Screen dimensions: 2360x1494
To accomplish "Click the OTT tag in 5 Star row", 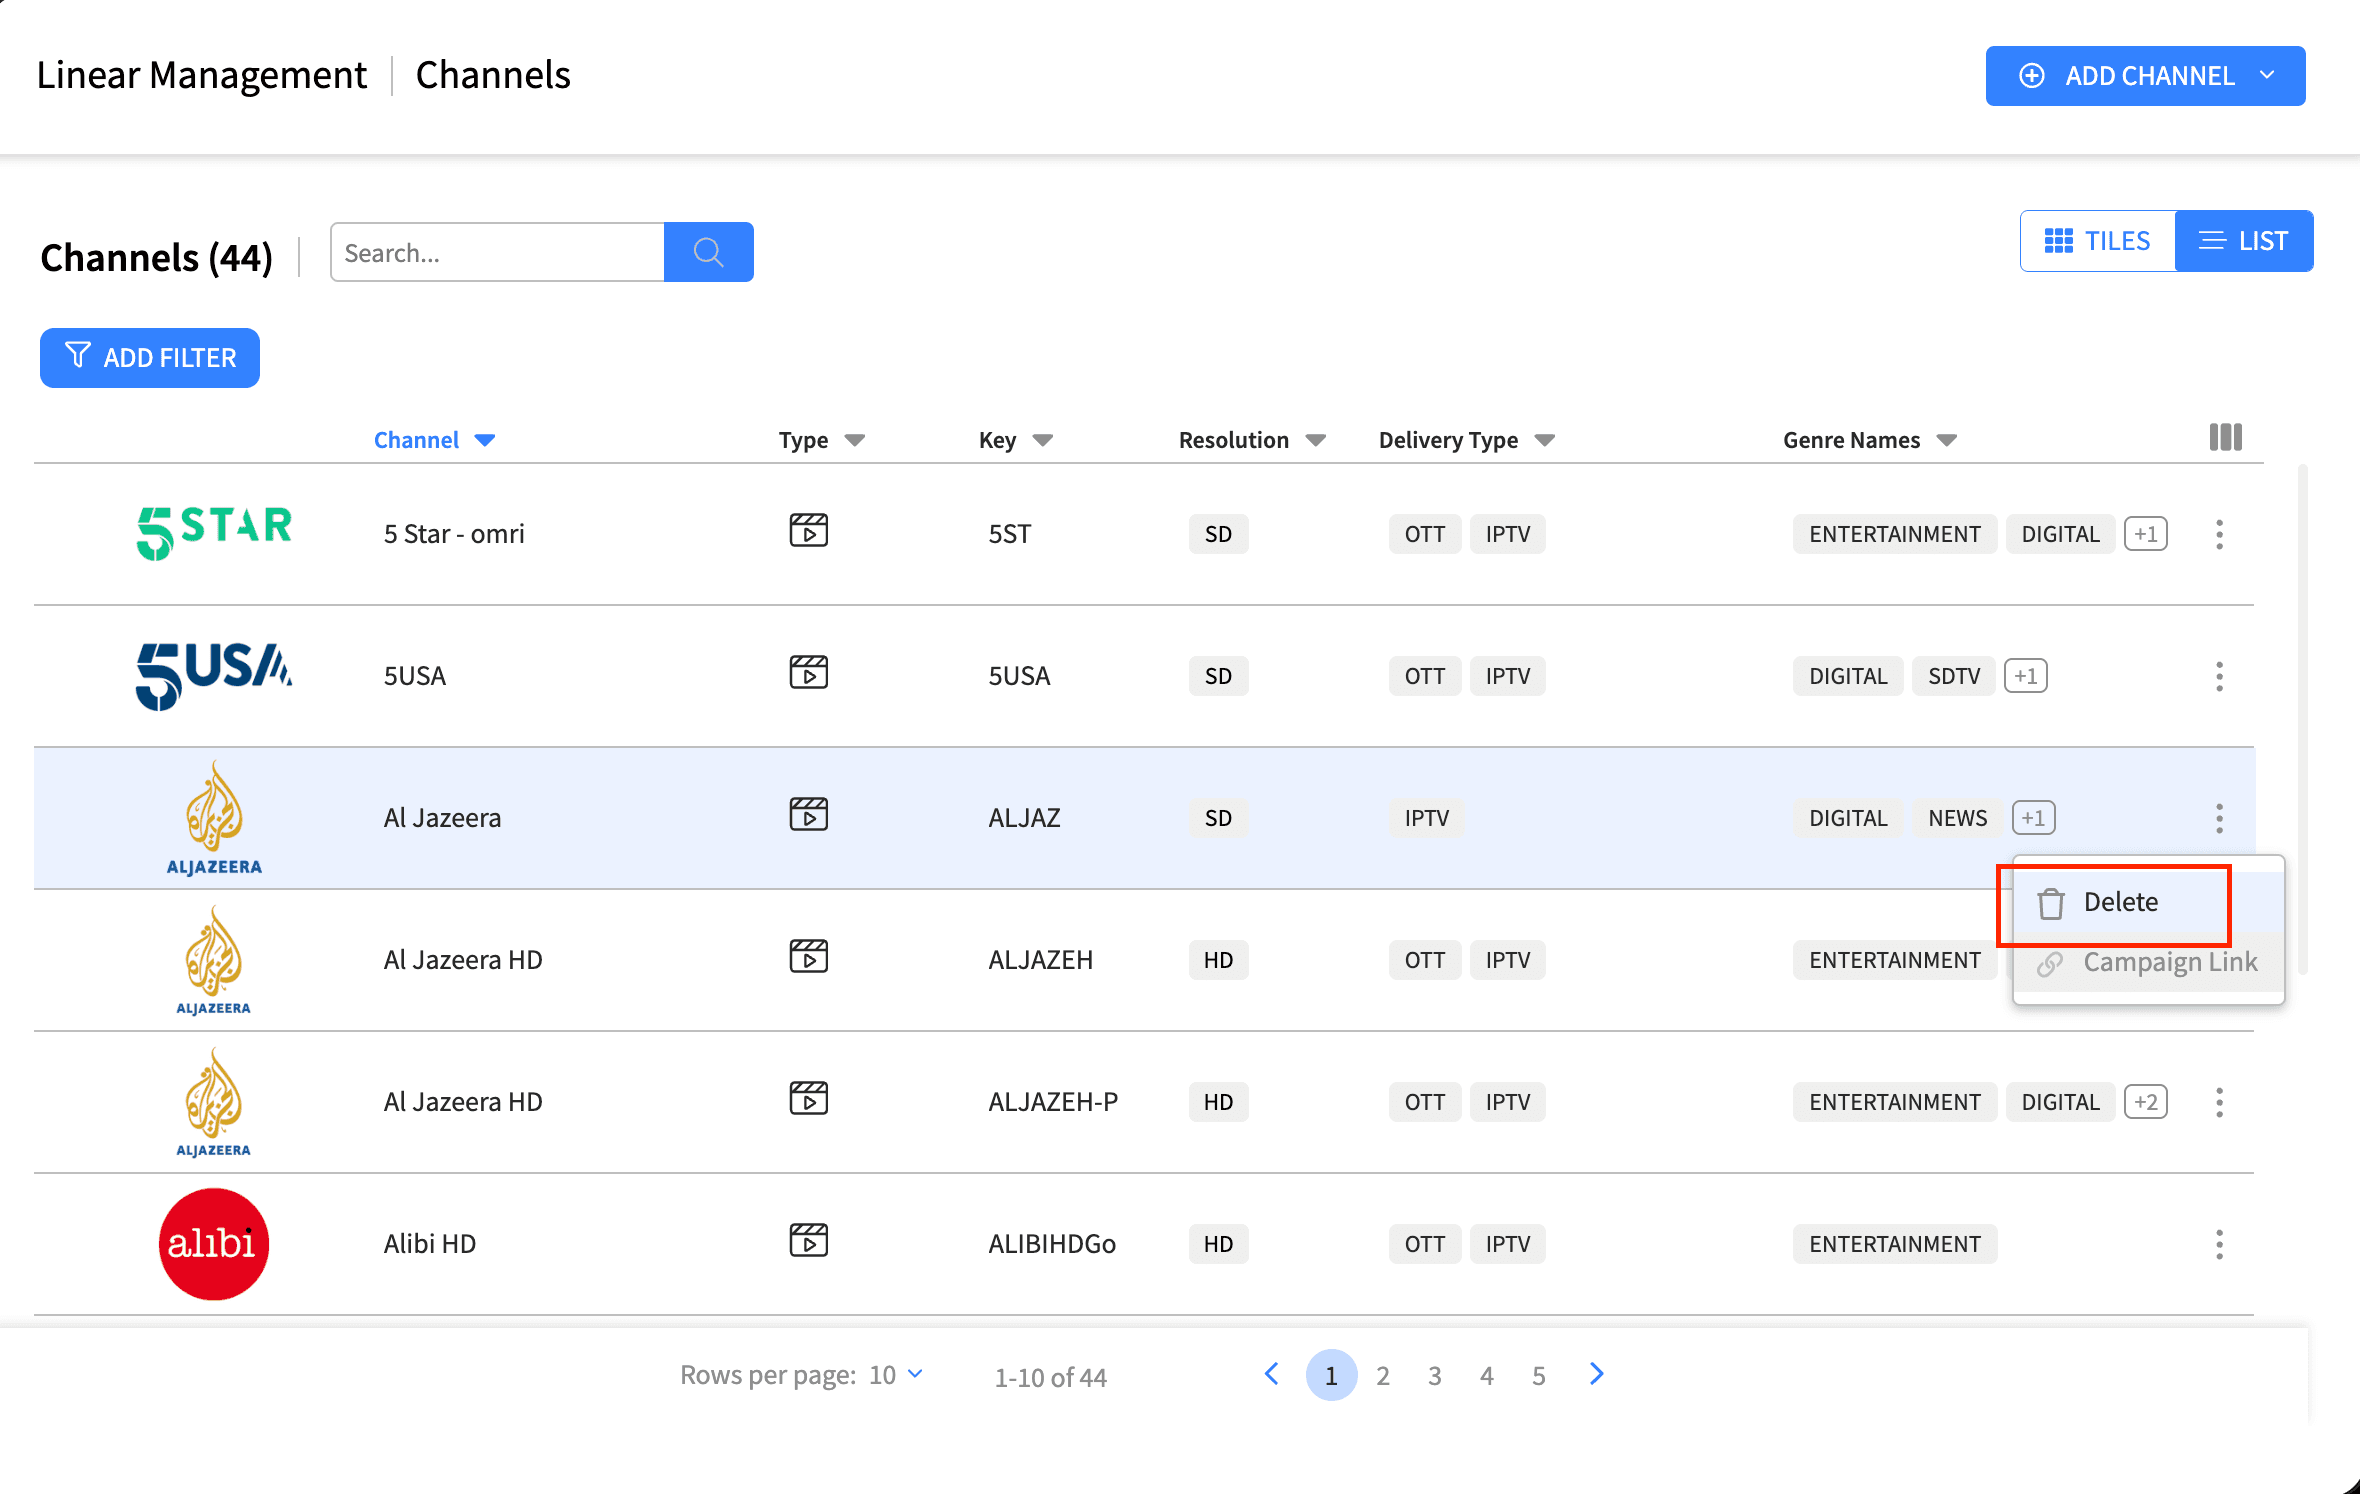I will 1425,534.
